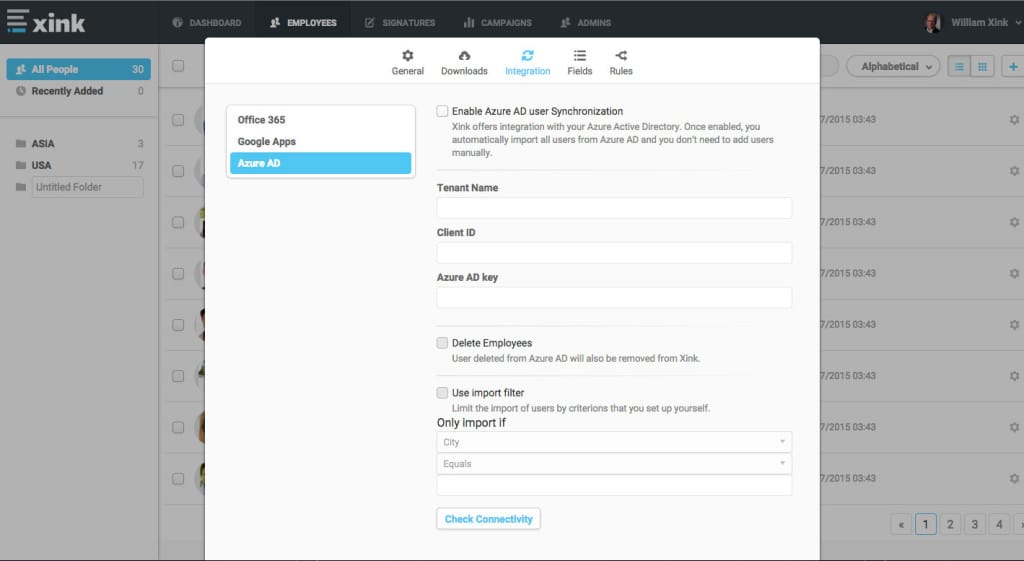This screenshot has width=1024, height=561.
Task: Tick the fourth employee row checkbox
Action: pos(178,274)
